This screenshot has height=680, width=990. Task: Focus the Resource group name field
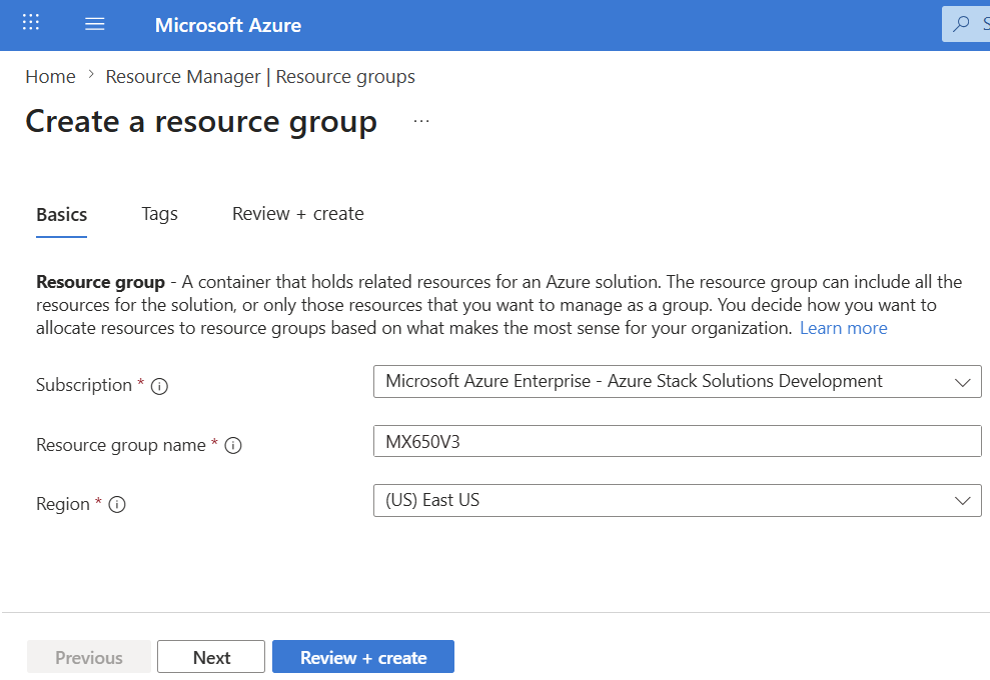click(x=677, y=441)
